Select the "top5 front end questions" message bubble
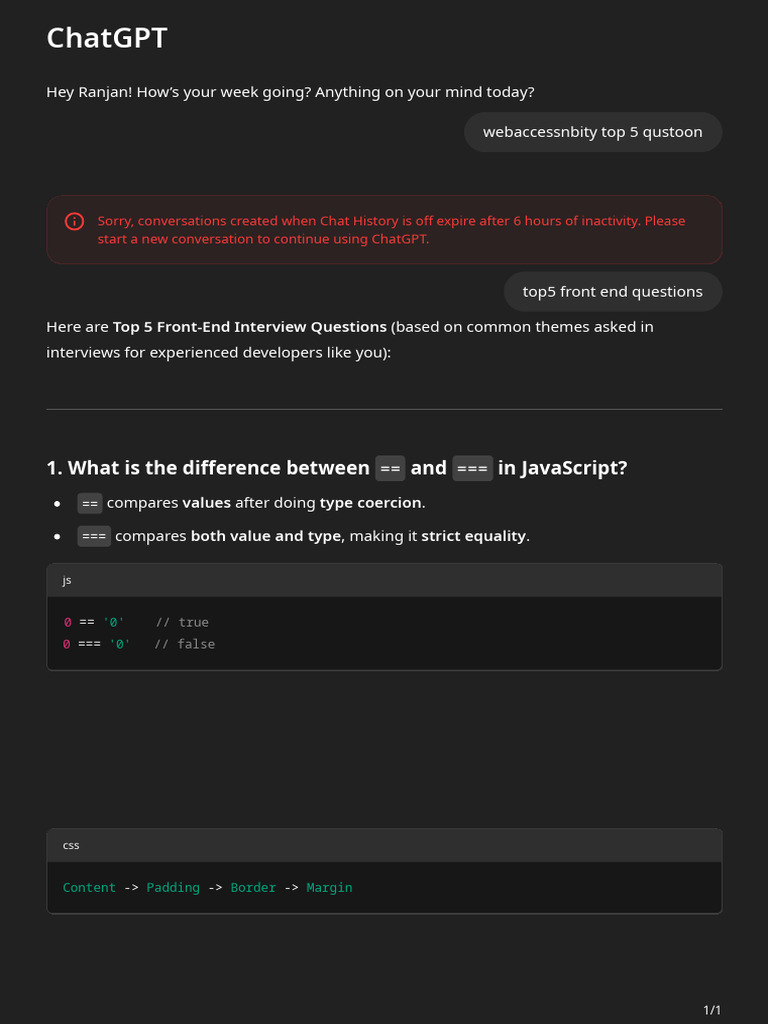 612,292
